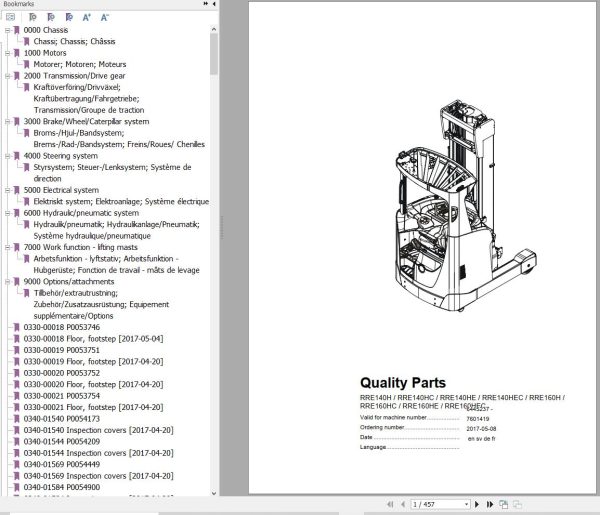
Task: Click the forklift illustration on the page
Action: (x=465, y=205)
